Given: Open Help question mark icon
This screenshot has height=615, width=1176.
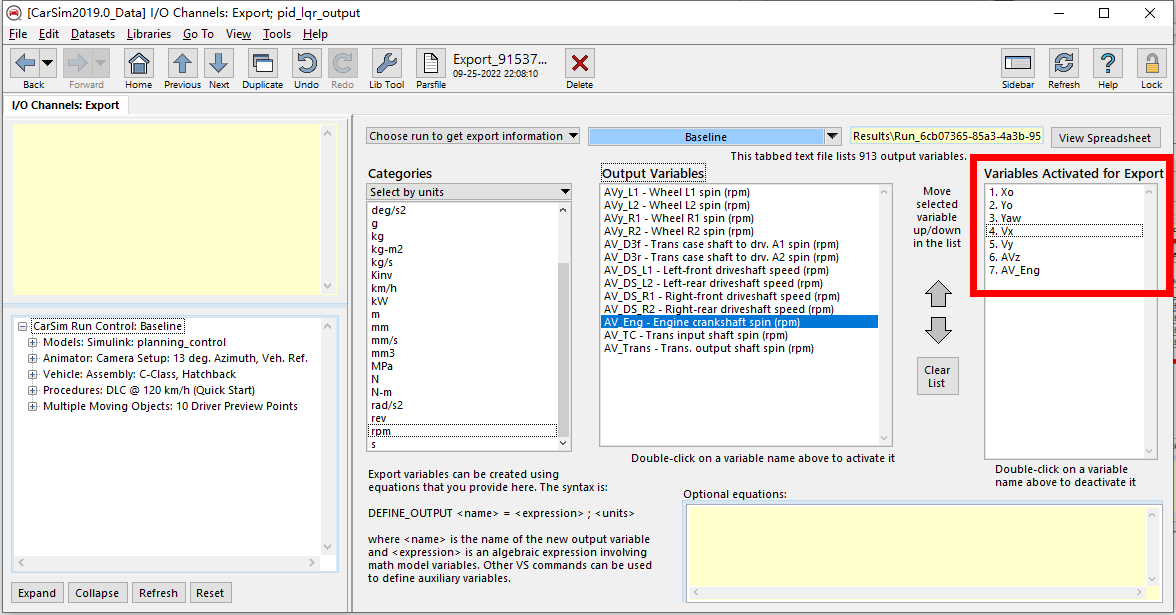Looking at the screenshot, I should [x=1108, y=63].
